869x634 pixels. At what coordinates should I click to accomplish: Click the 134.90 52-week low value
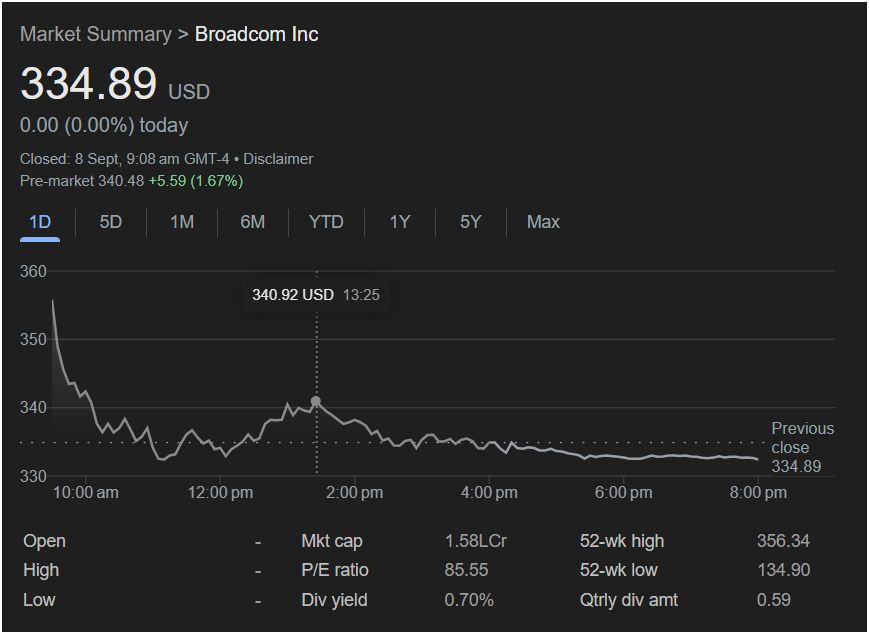click(784, 570)
